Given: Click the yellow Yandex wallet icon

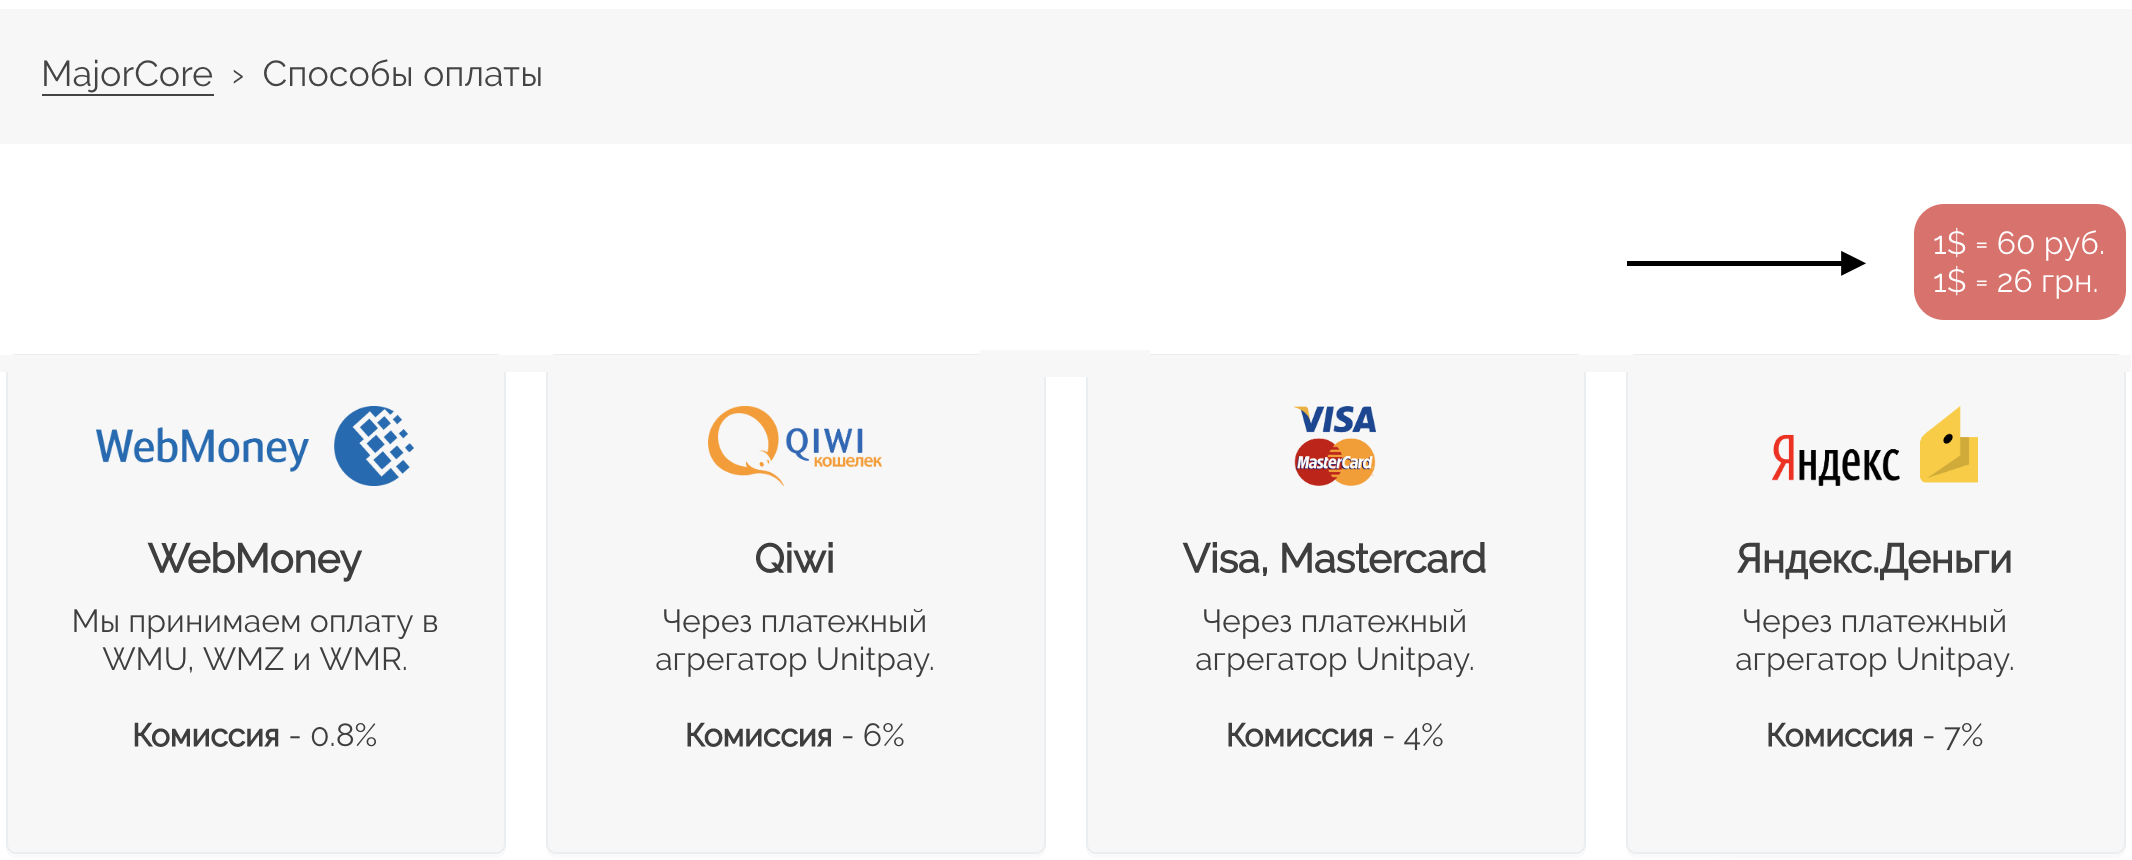Looking at the screenshot, I should coord(1949,445).
